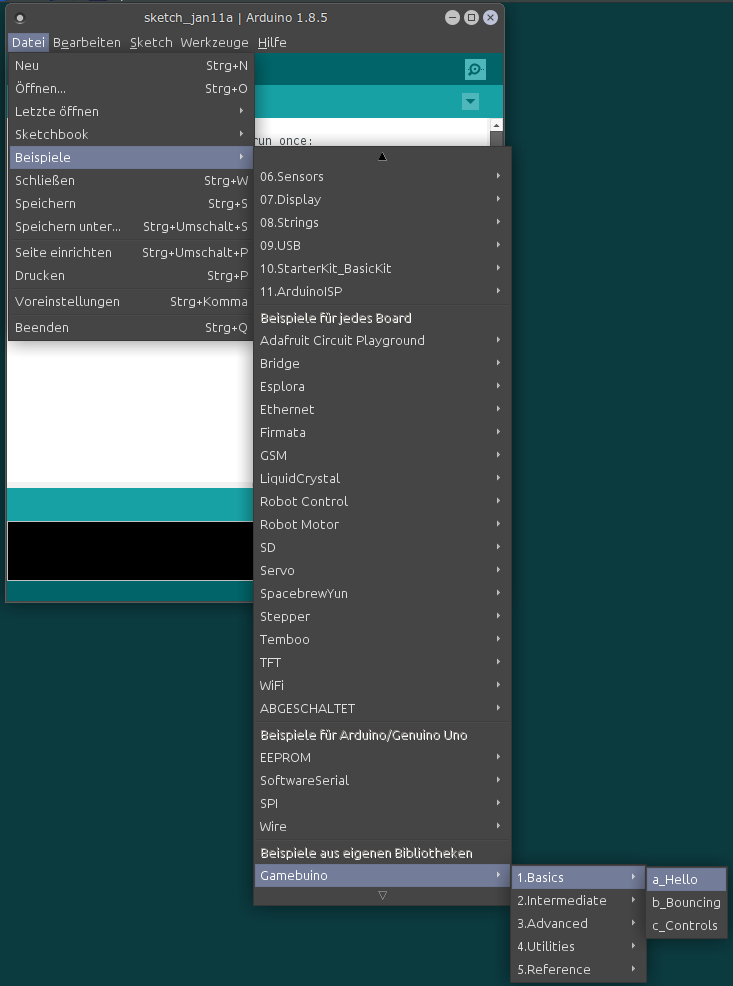
Task: Click the tab dropdown triangle icon
Action: (470, 102)
